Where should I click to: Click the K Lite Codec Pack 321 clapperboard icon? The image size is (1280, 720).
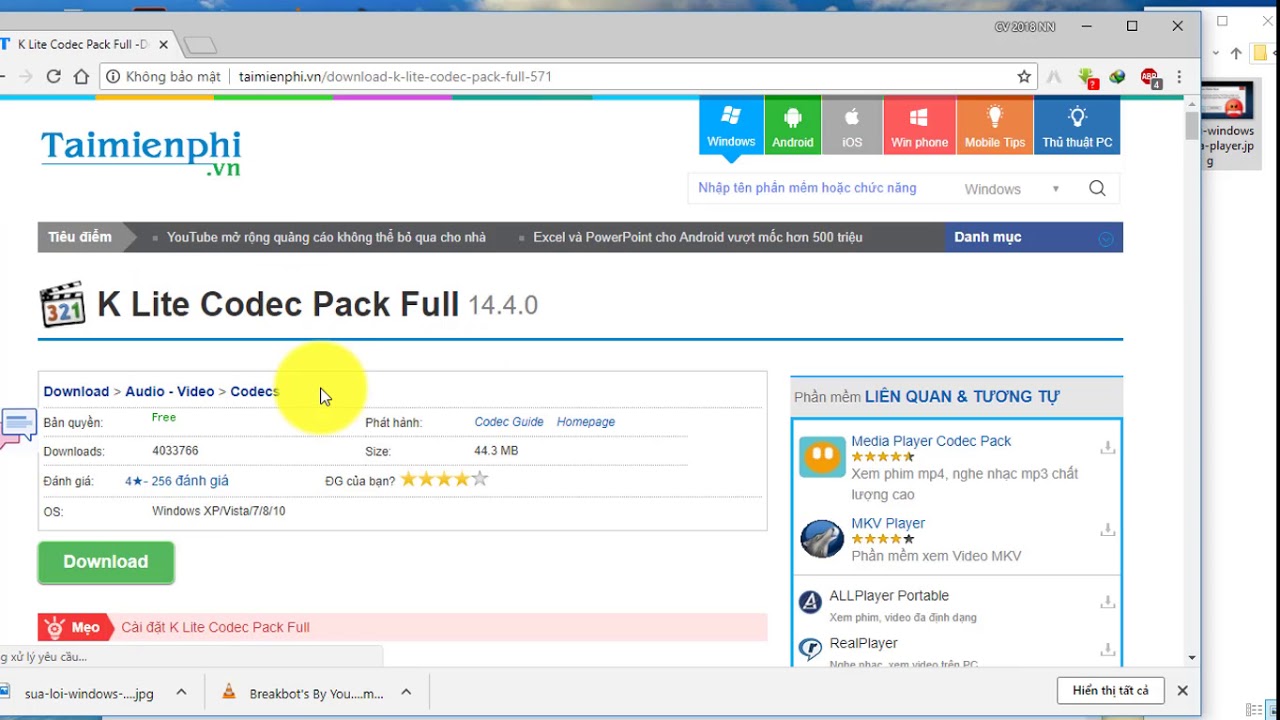(62, 305)
